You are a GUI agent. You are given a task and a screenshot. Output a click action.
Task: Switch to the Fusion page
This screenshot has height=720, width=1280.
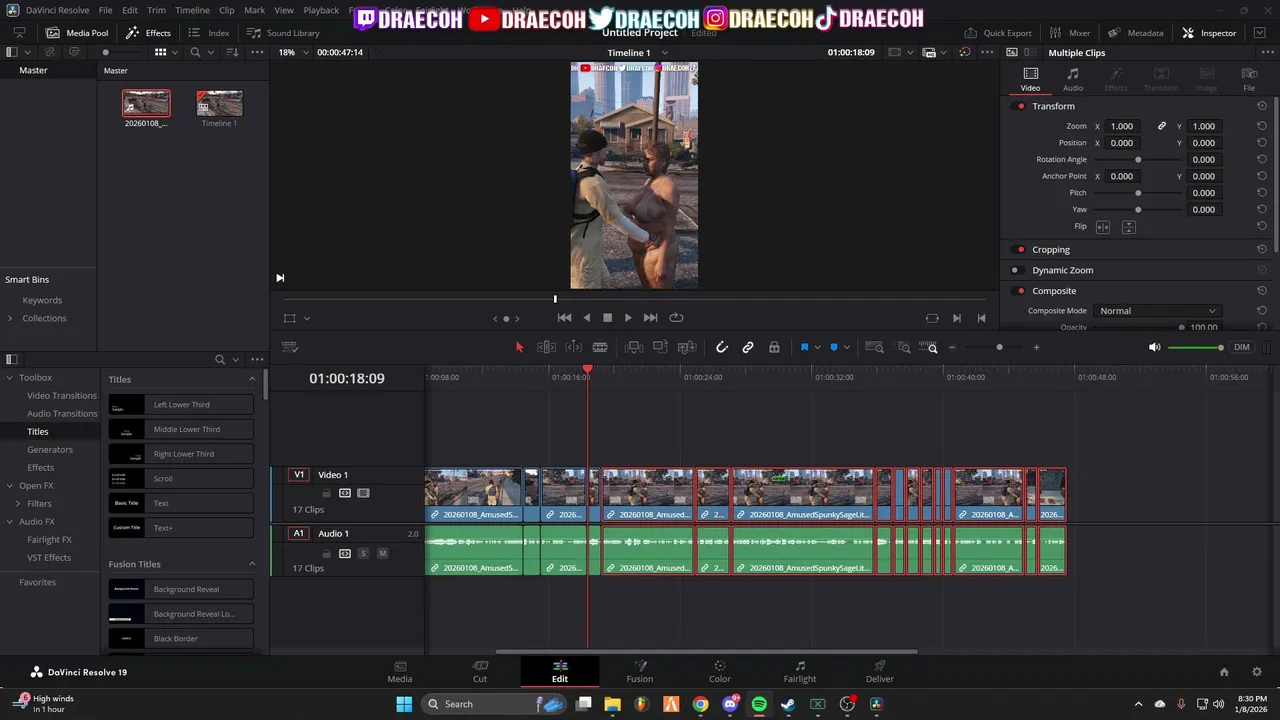(640, 671)
